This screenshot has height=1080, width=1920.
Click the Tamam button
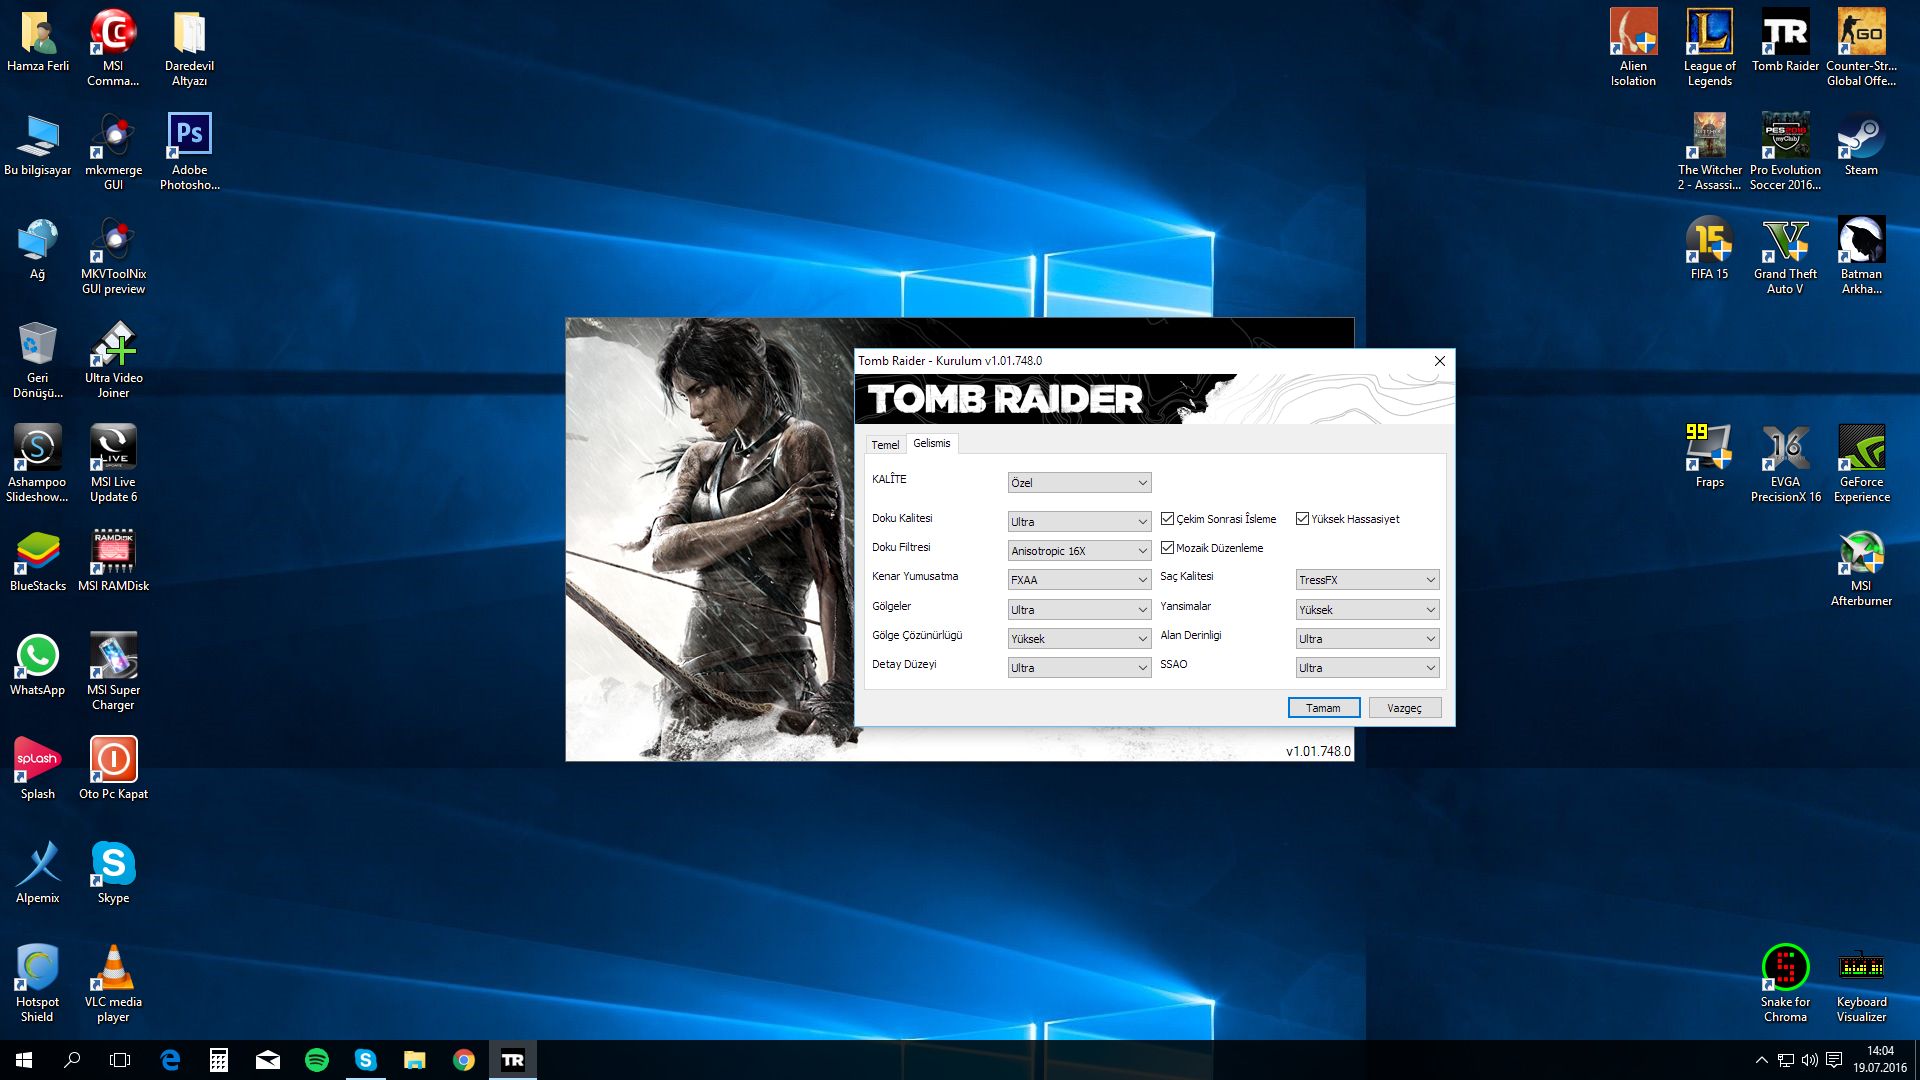[1323, 708]
